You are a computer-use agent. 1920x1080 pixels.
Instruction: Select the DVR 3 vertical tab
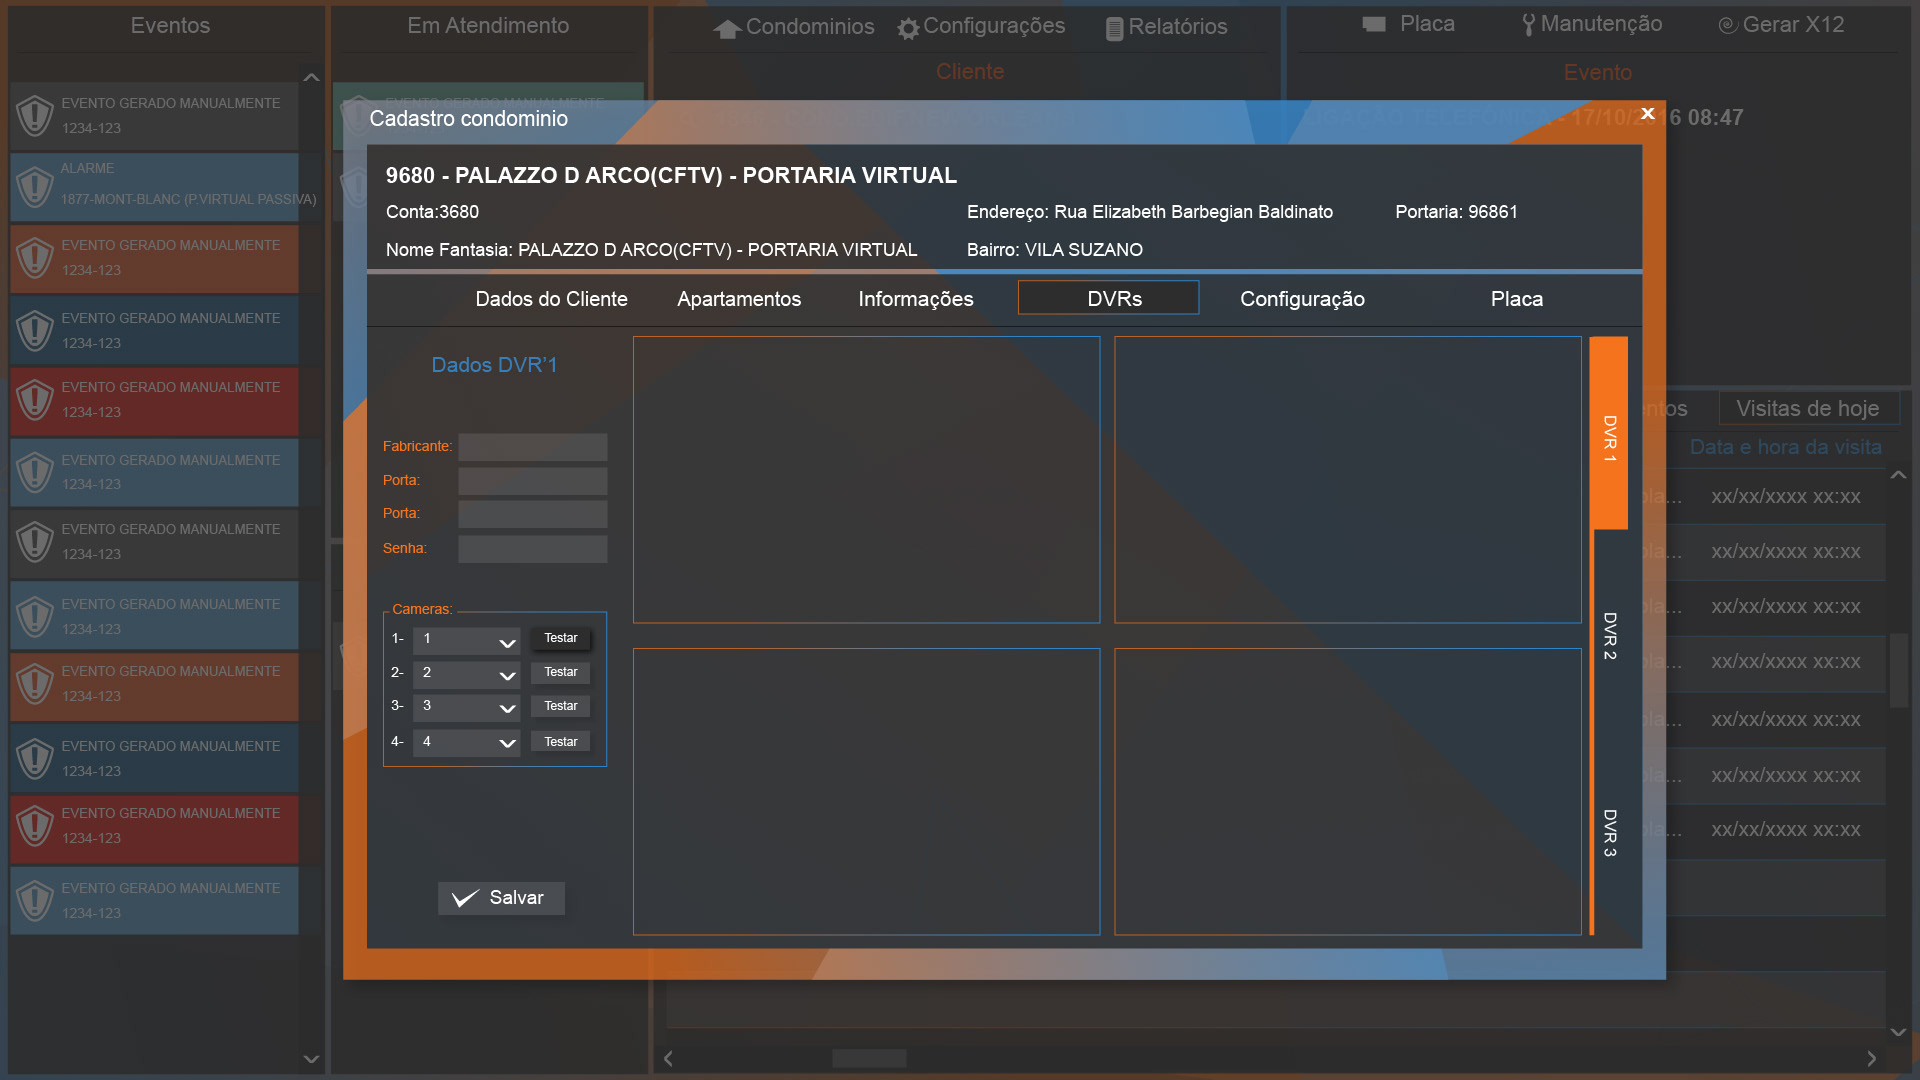[x=1609, y=832]
